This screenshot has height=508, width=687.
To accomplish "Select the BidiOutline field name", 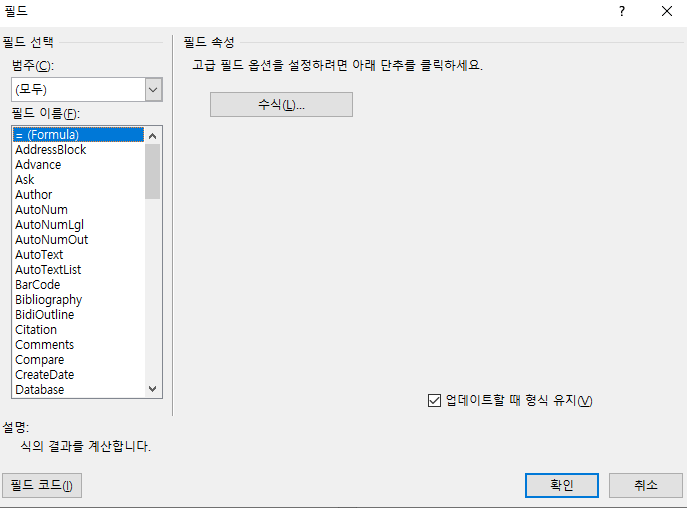I will [x=44, y=315].
